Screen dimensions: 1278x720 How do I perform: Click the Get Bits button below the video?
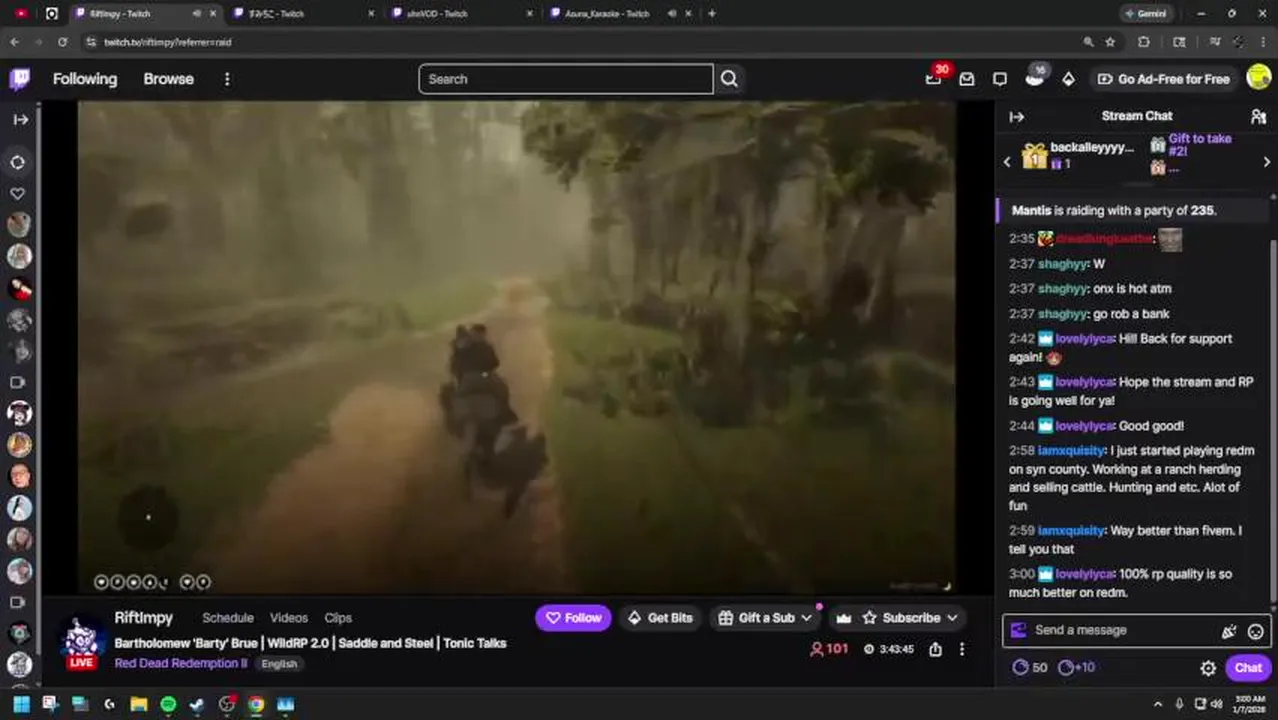tap(660, 618)
